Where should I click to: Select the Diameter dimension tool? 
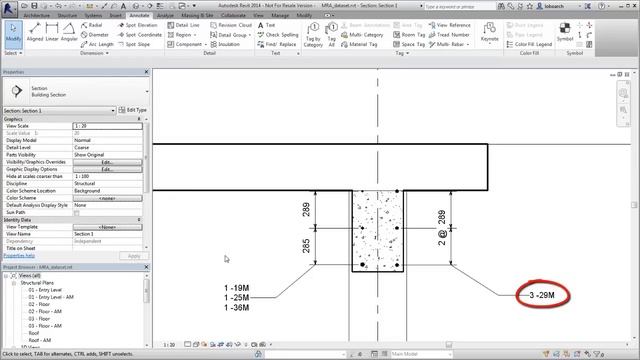pos(95,35)
